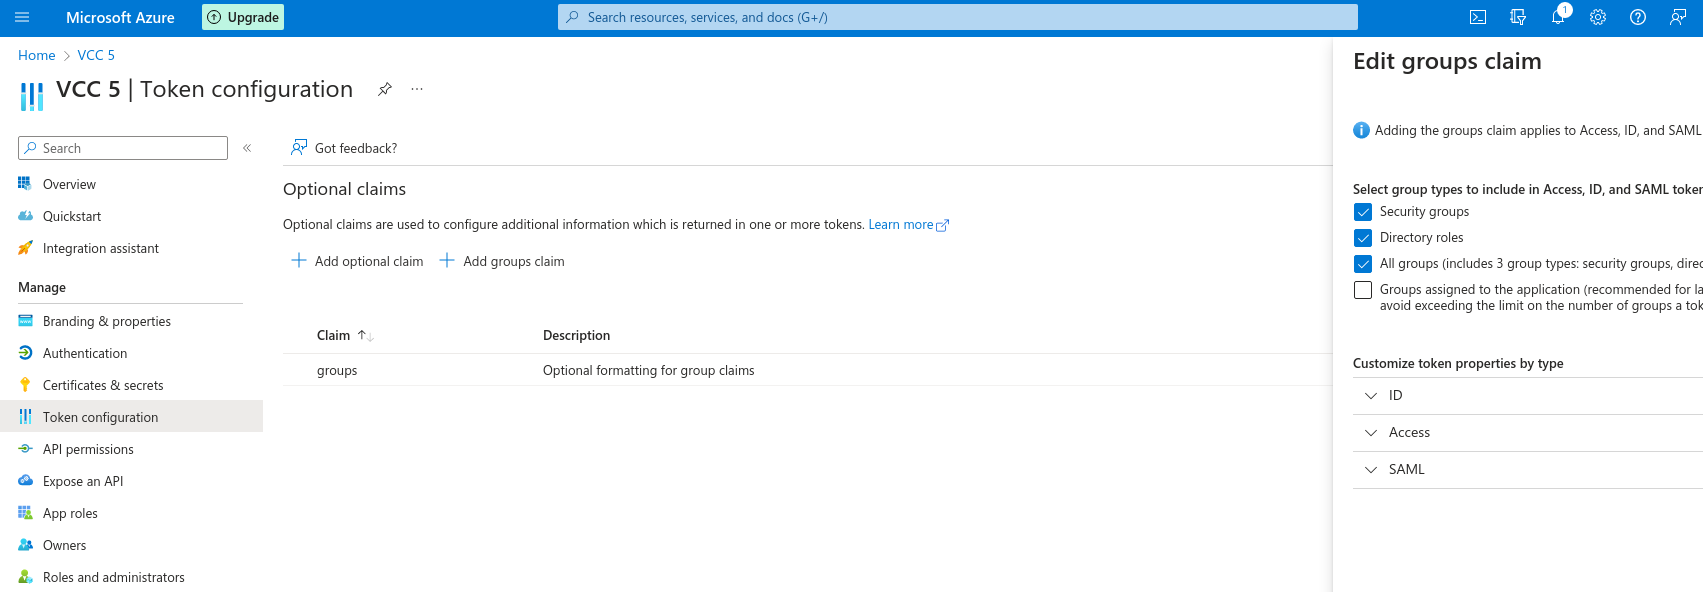Open the VCC 5 breadcrumb link

click(96, 55)
